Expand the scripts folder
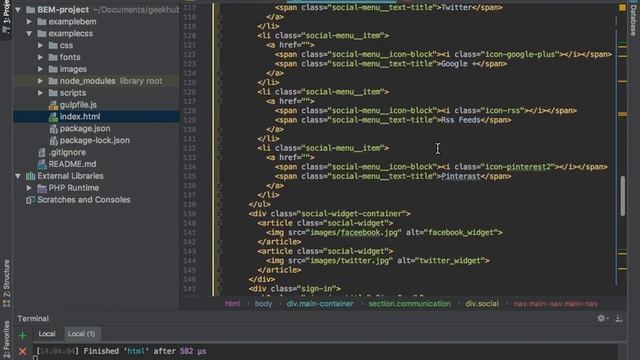640x360 pixels. (x=40, y=93)
